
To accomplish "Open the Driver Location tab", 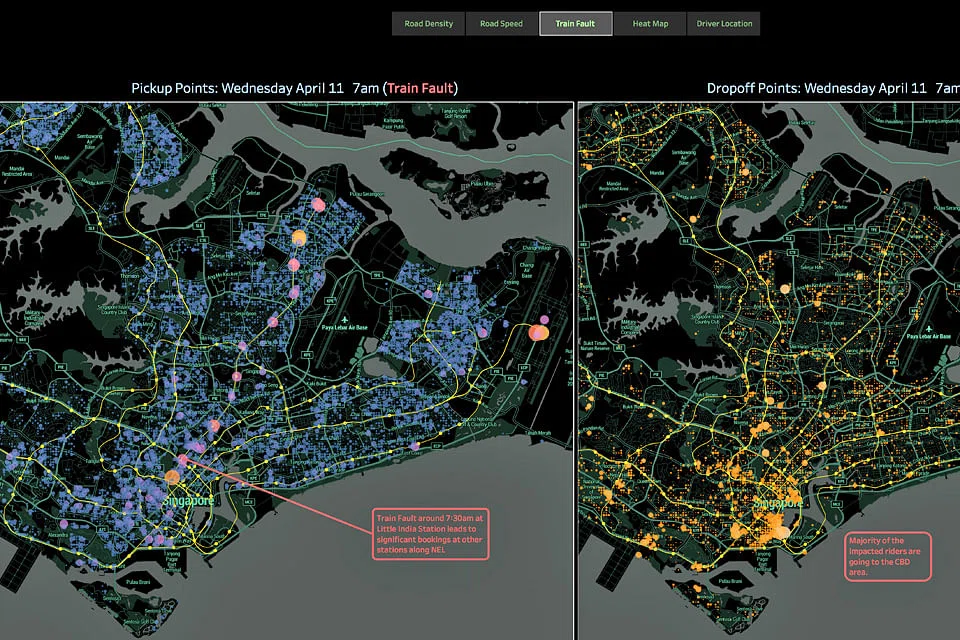I will coord(725,23).
